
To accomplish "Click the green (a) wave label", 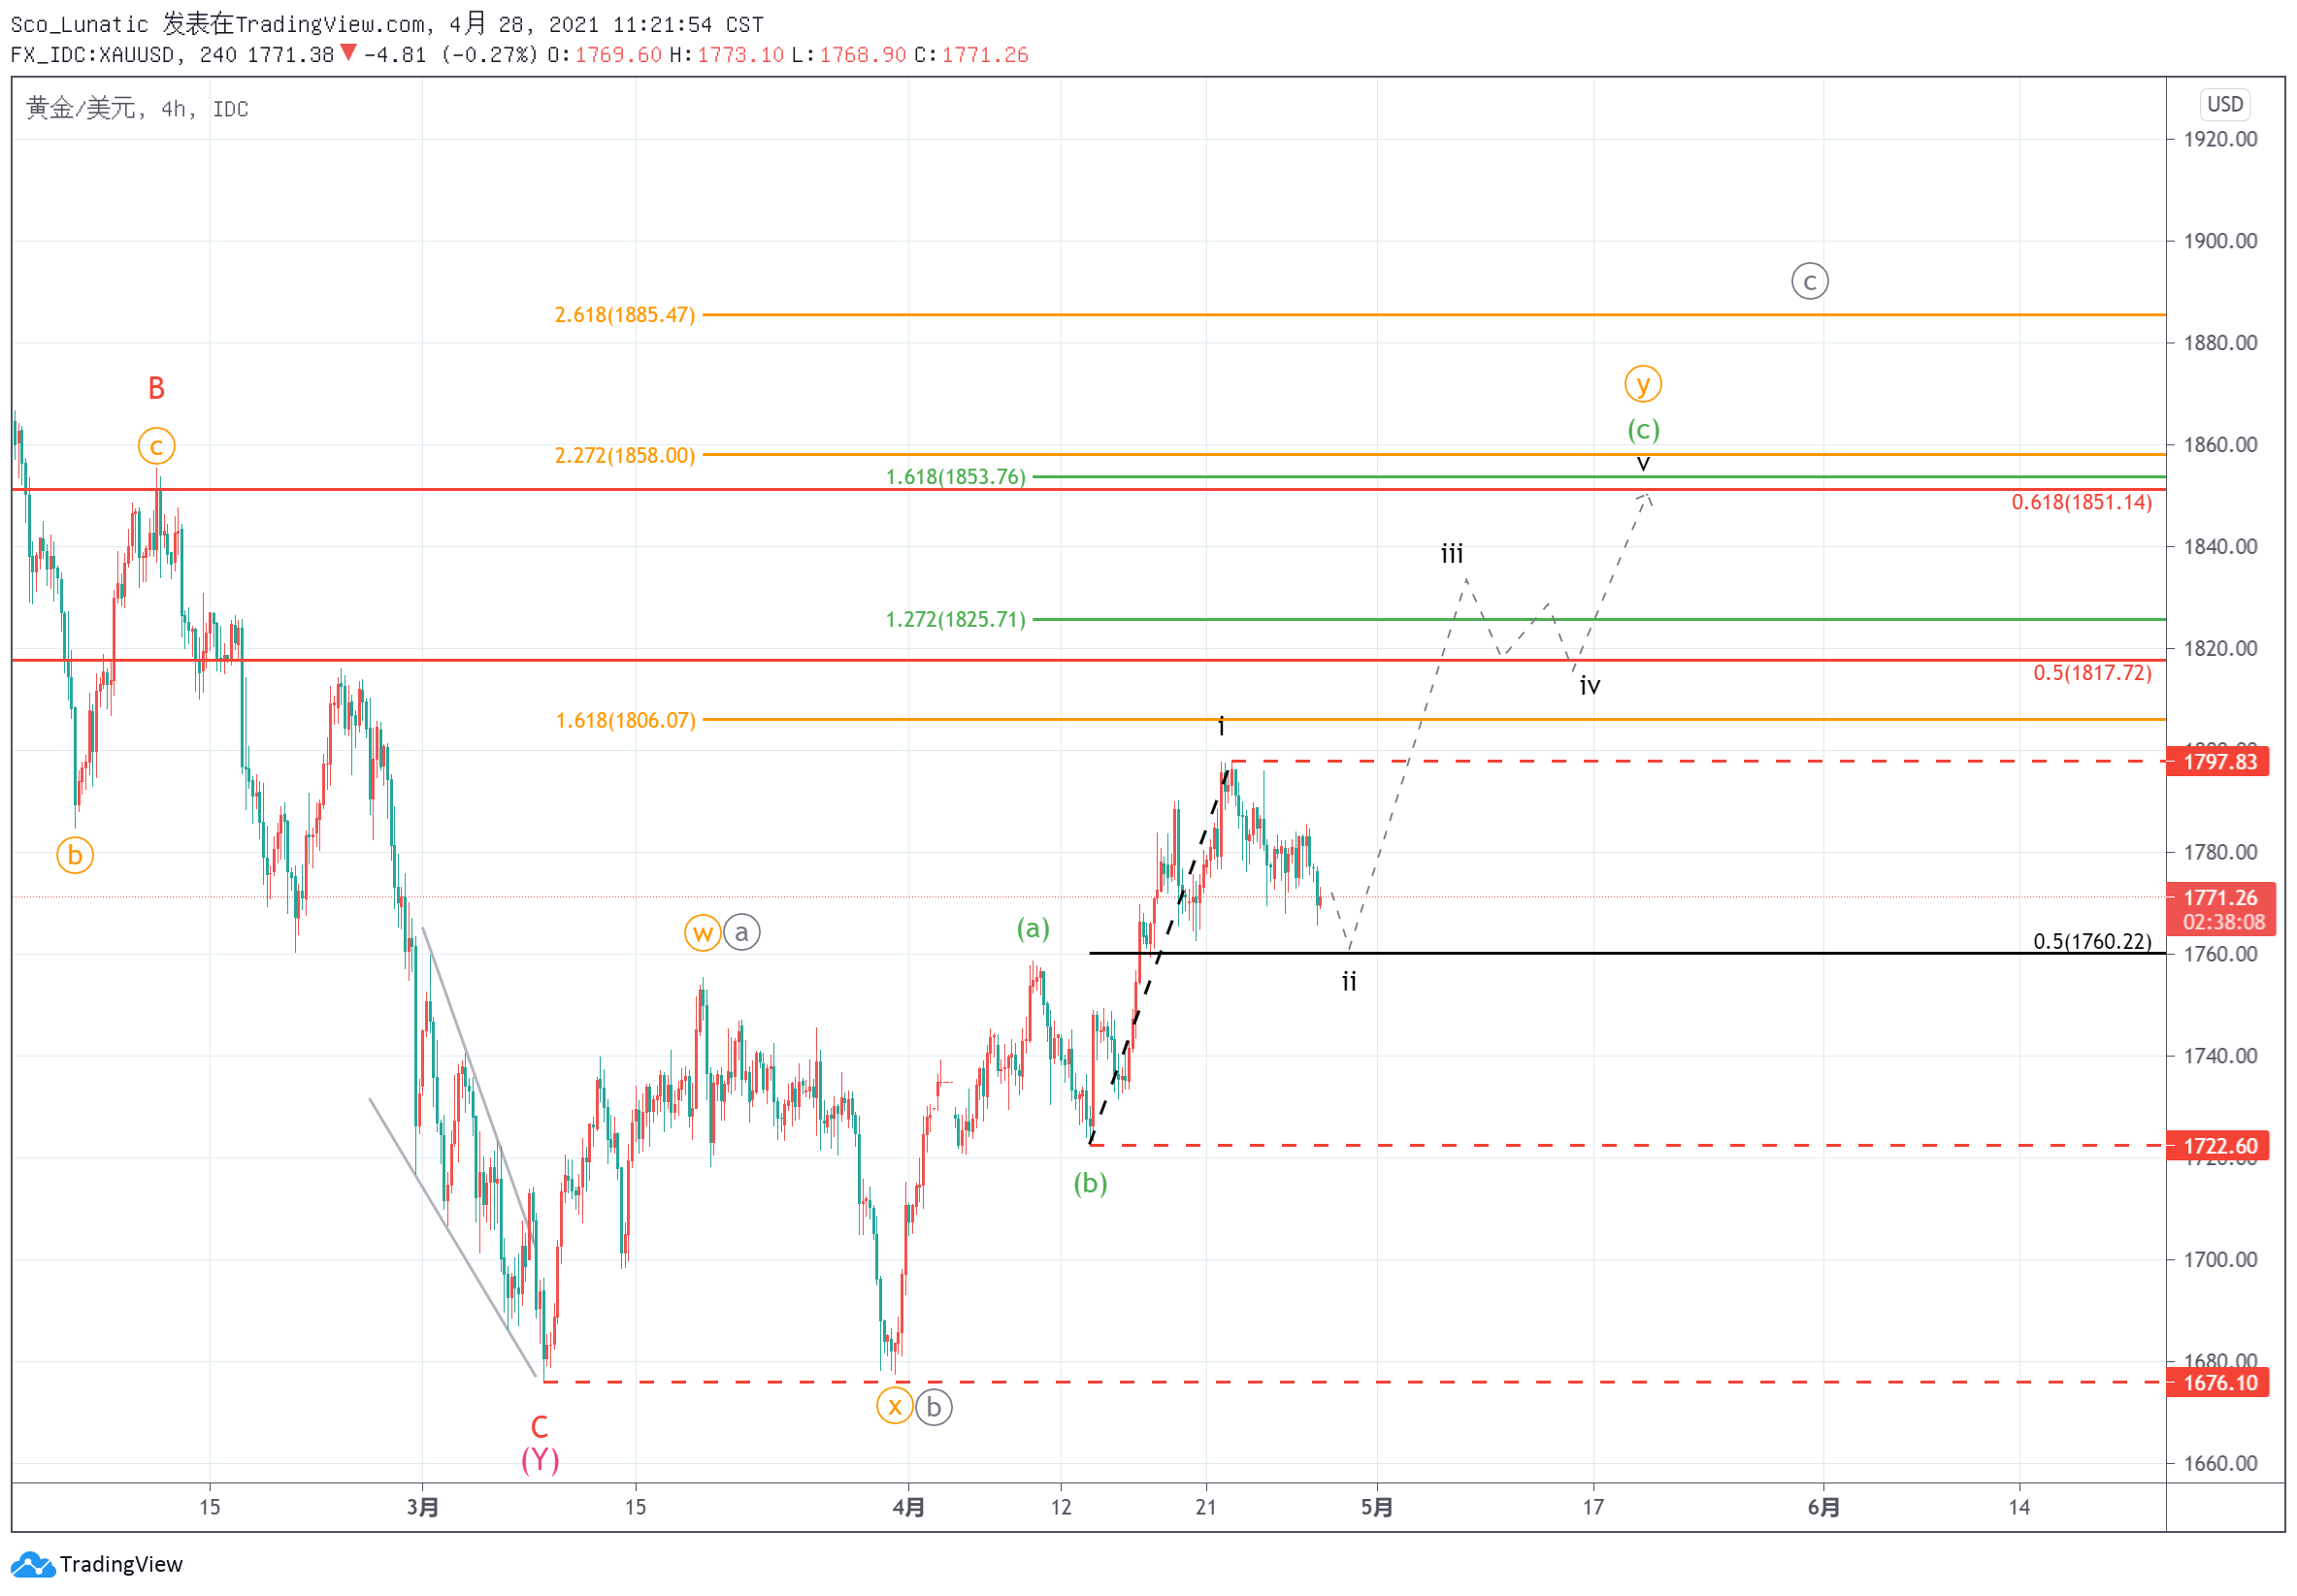I will point(1033,929).
